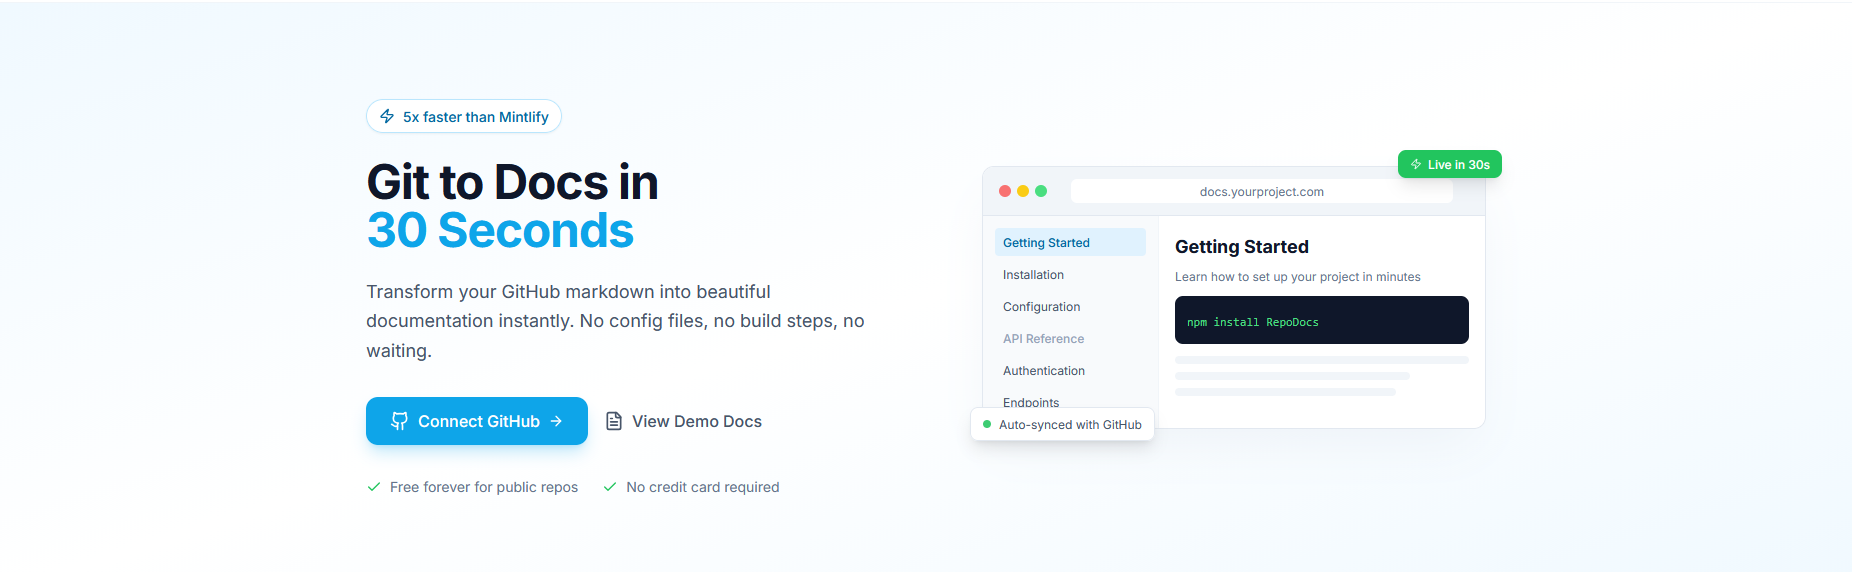
Task: Click the Free forever for public repos text
Action: tap(484, 487)
